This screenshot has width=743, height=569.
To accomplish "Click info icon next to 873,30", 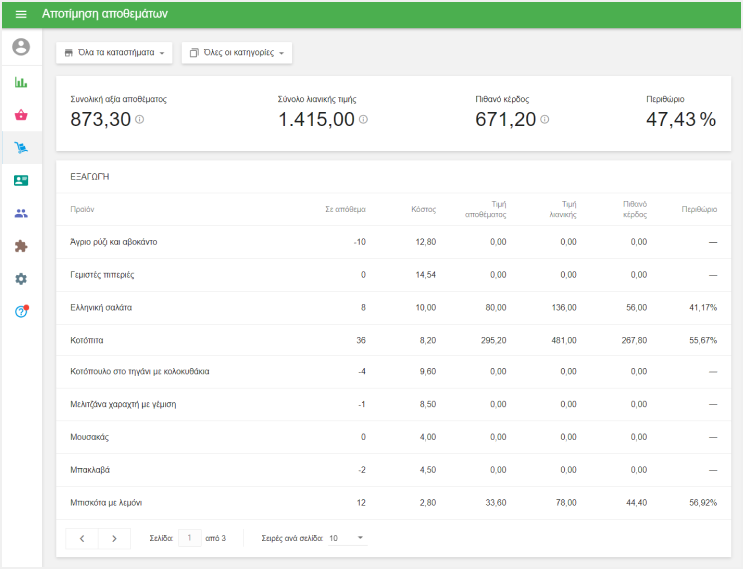I will [x=139, y=120].
